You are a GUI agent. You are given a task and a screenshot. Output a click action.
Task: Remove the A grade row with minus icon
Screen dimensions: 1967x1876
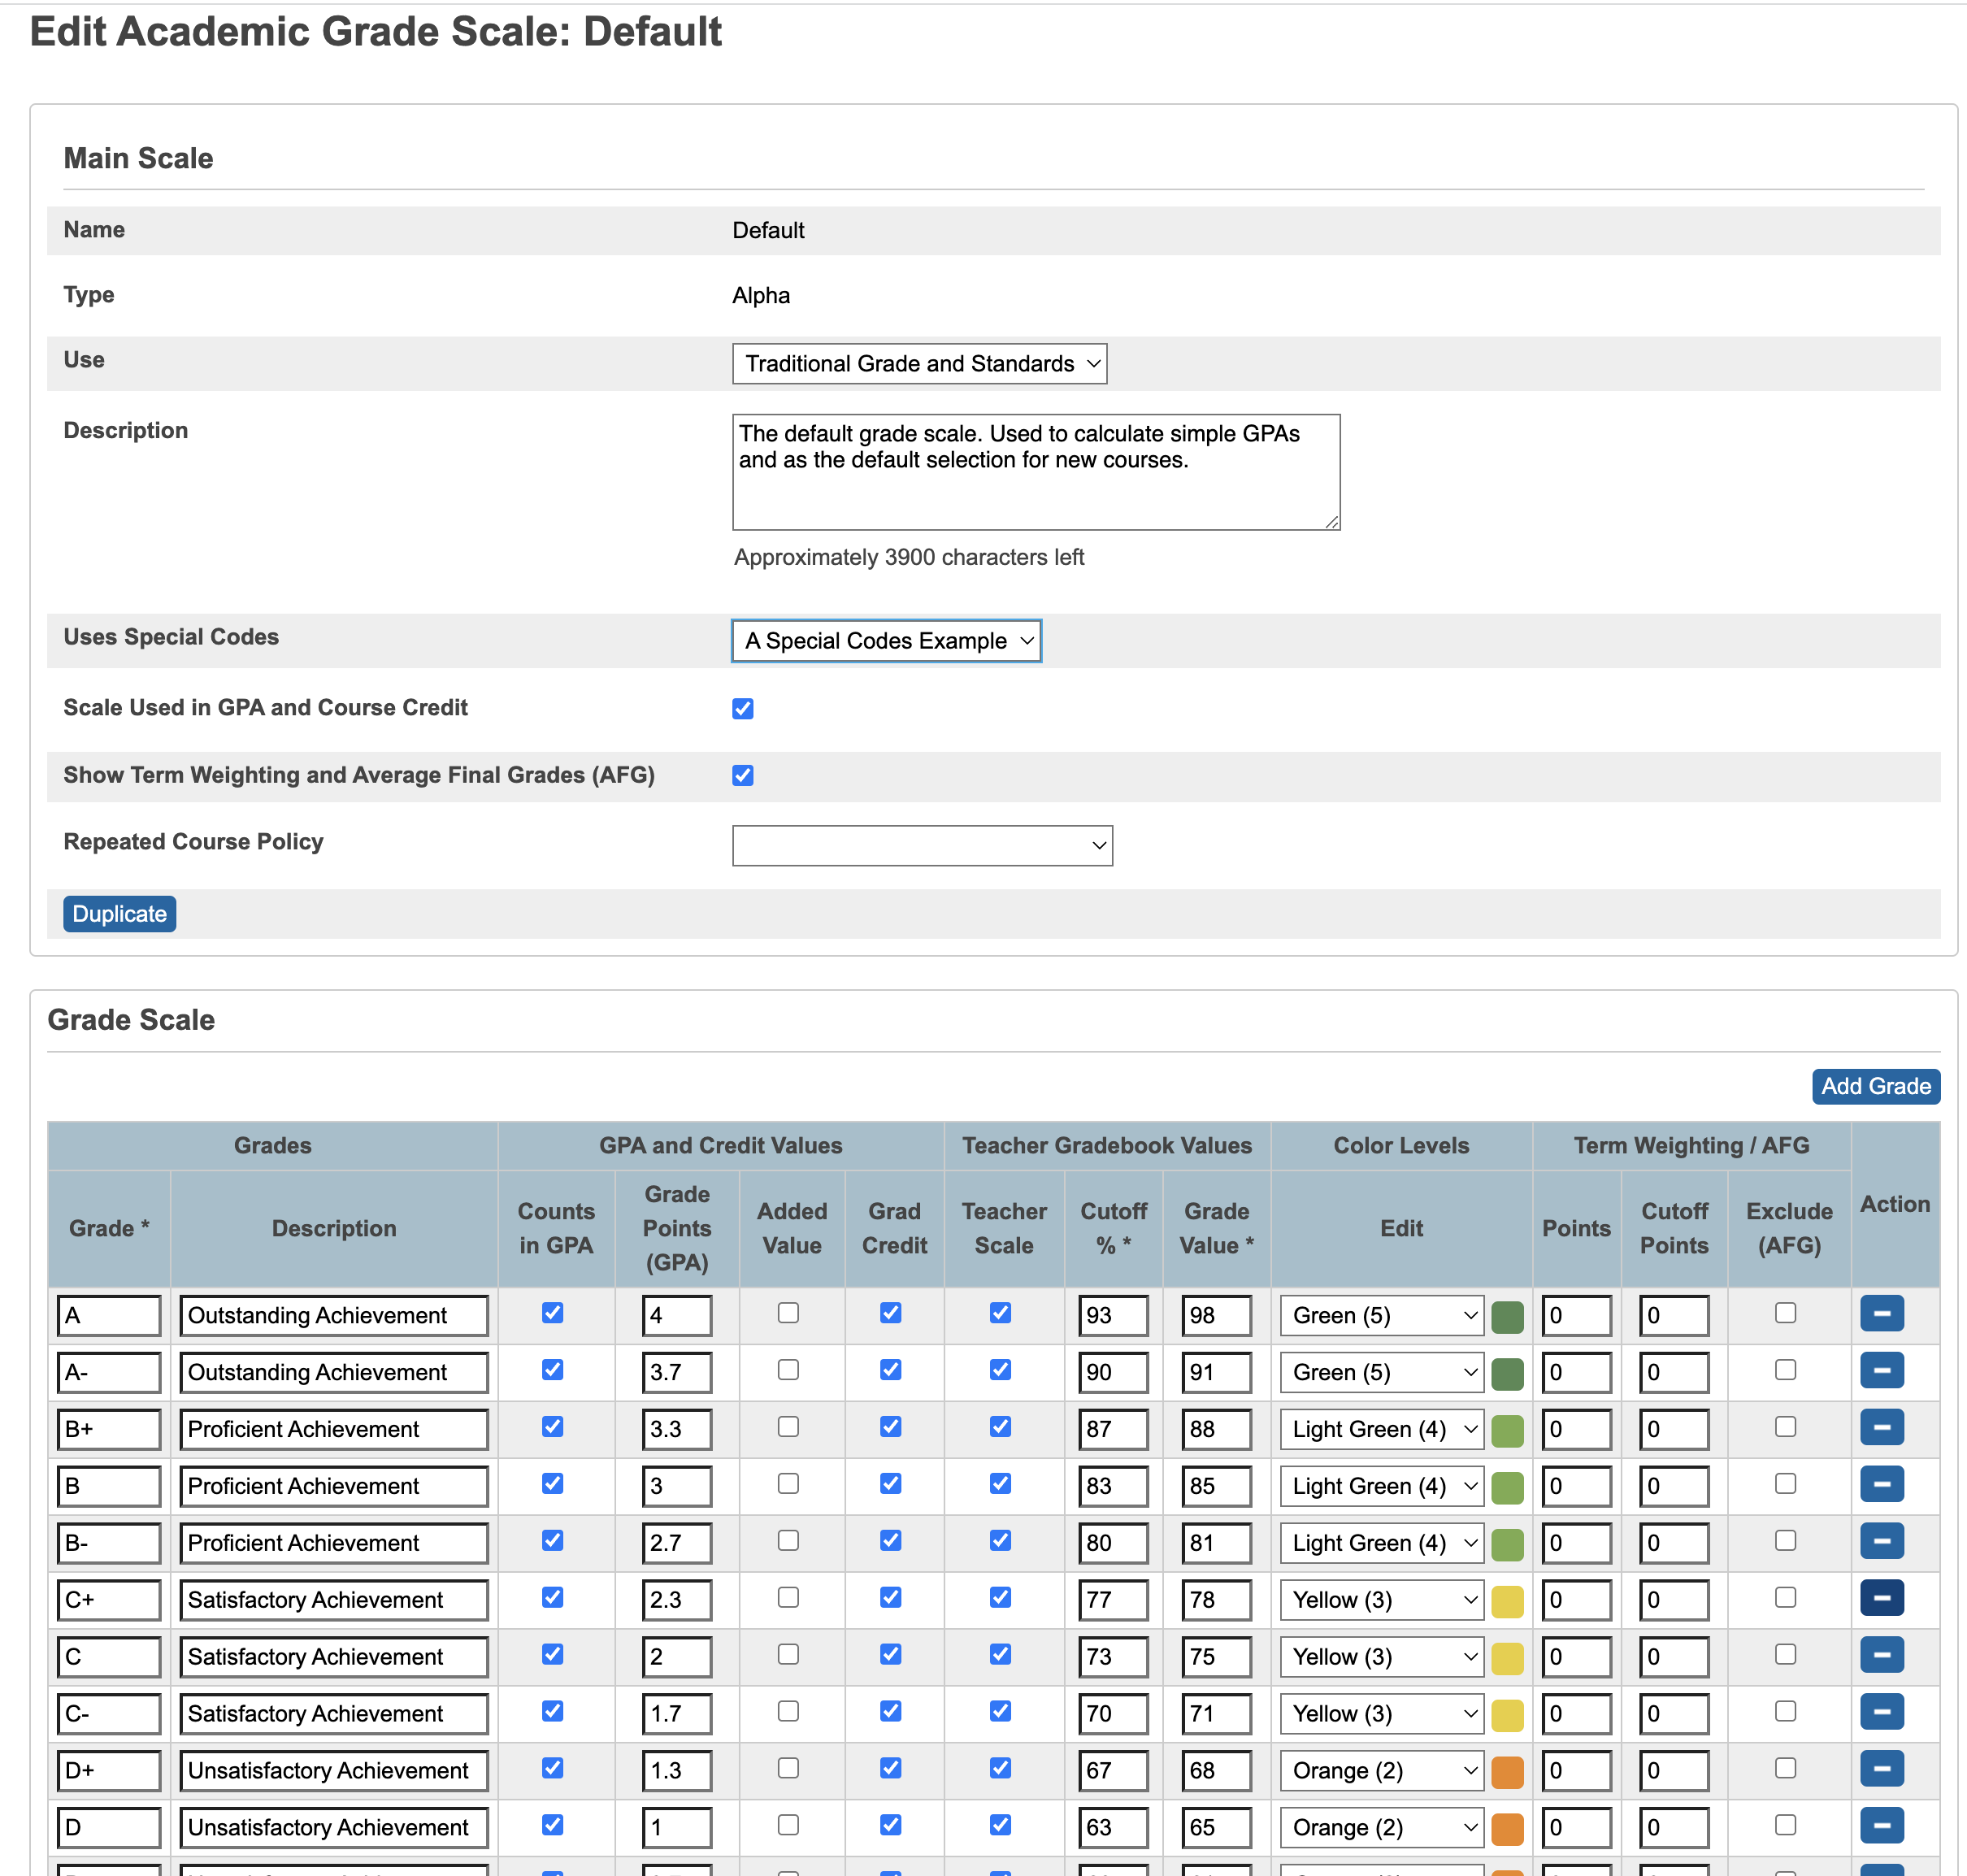[1881, 1313]
